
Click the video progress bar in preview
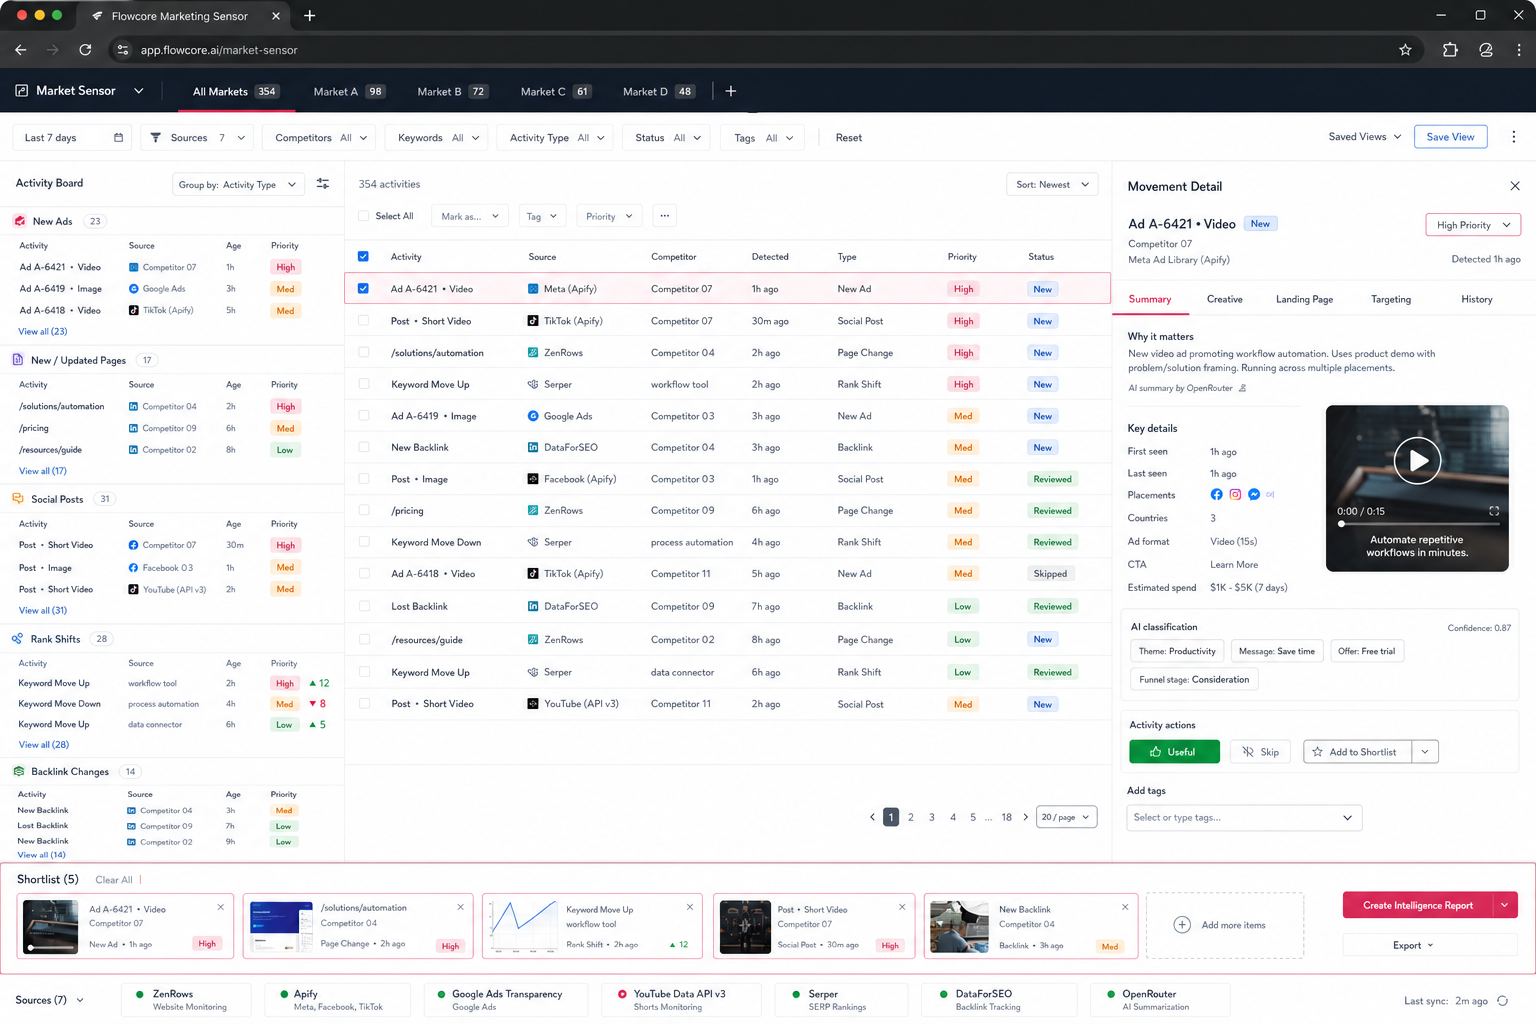tap(1417, 524)
